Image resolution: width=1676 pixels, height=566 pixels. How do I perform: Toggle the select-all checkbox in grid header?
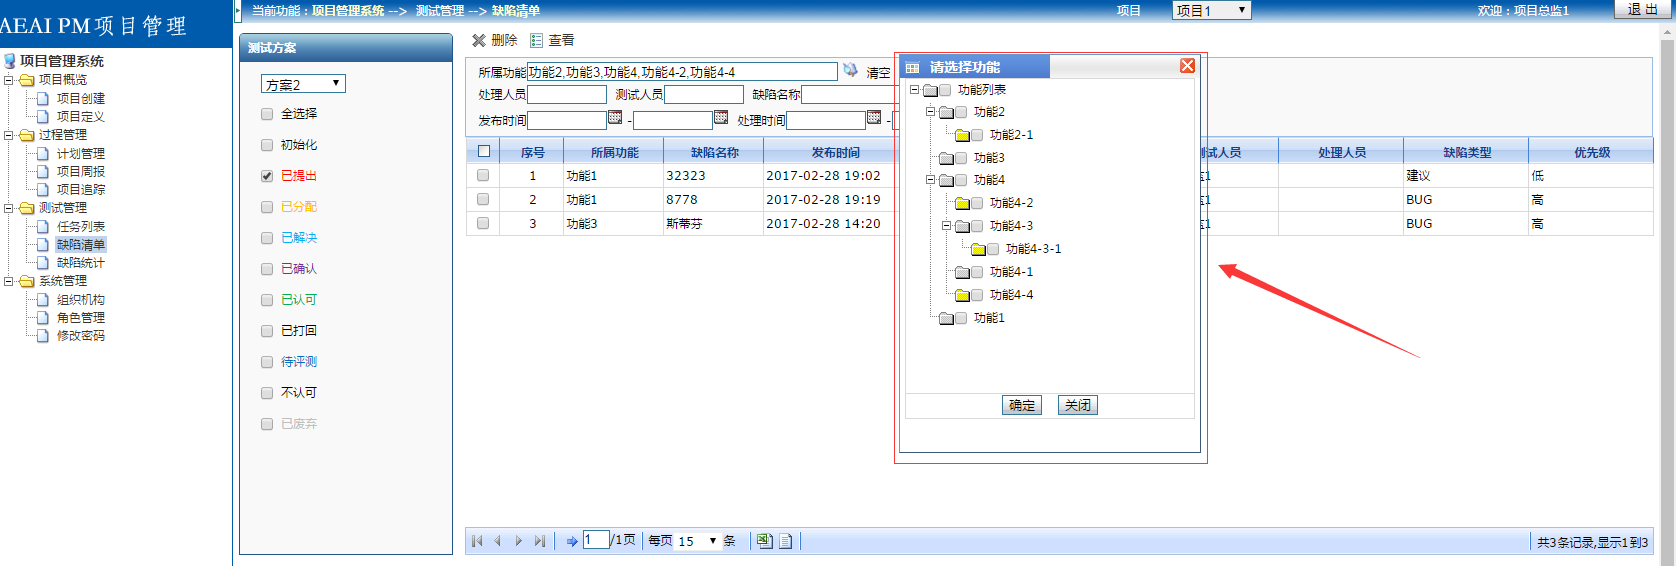click(x=484, y=151)
